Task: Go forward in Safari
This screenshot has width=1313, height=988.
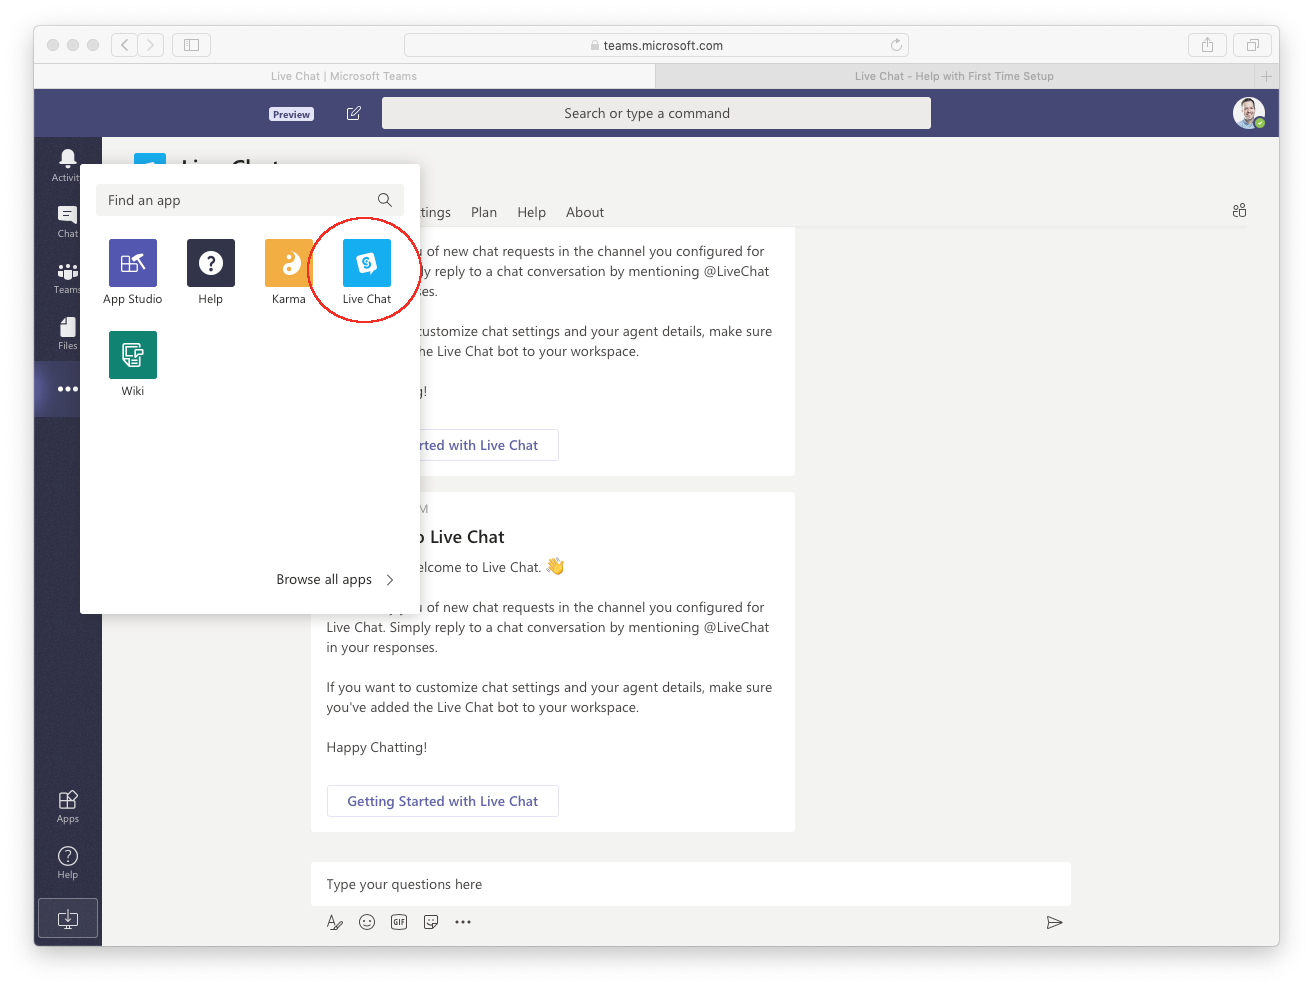Action: click(151, 45)
